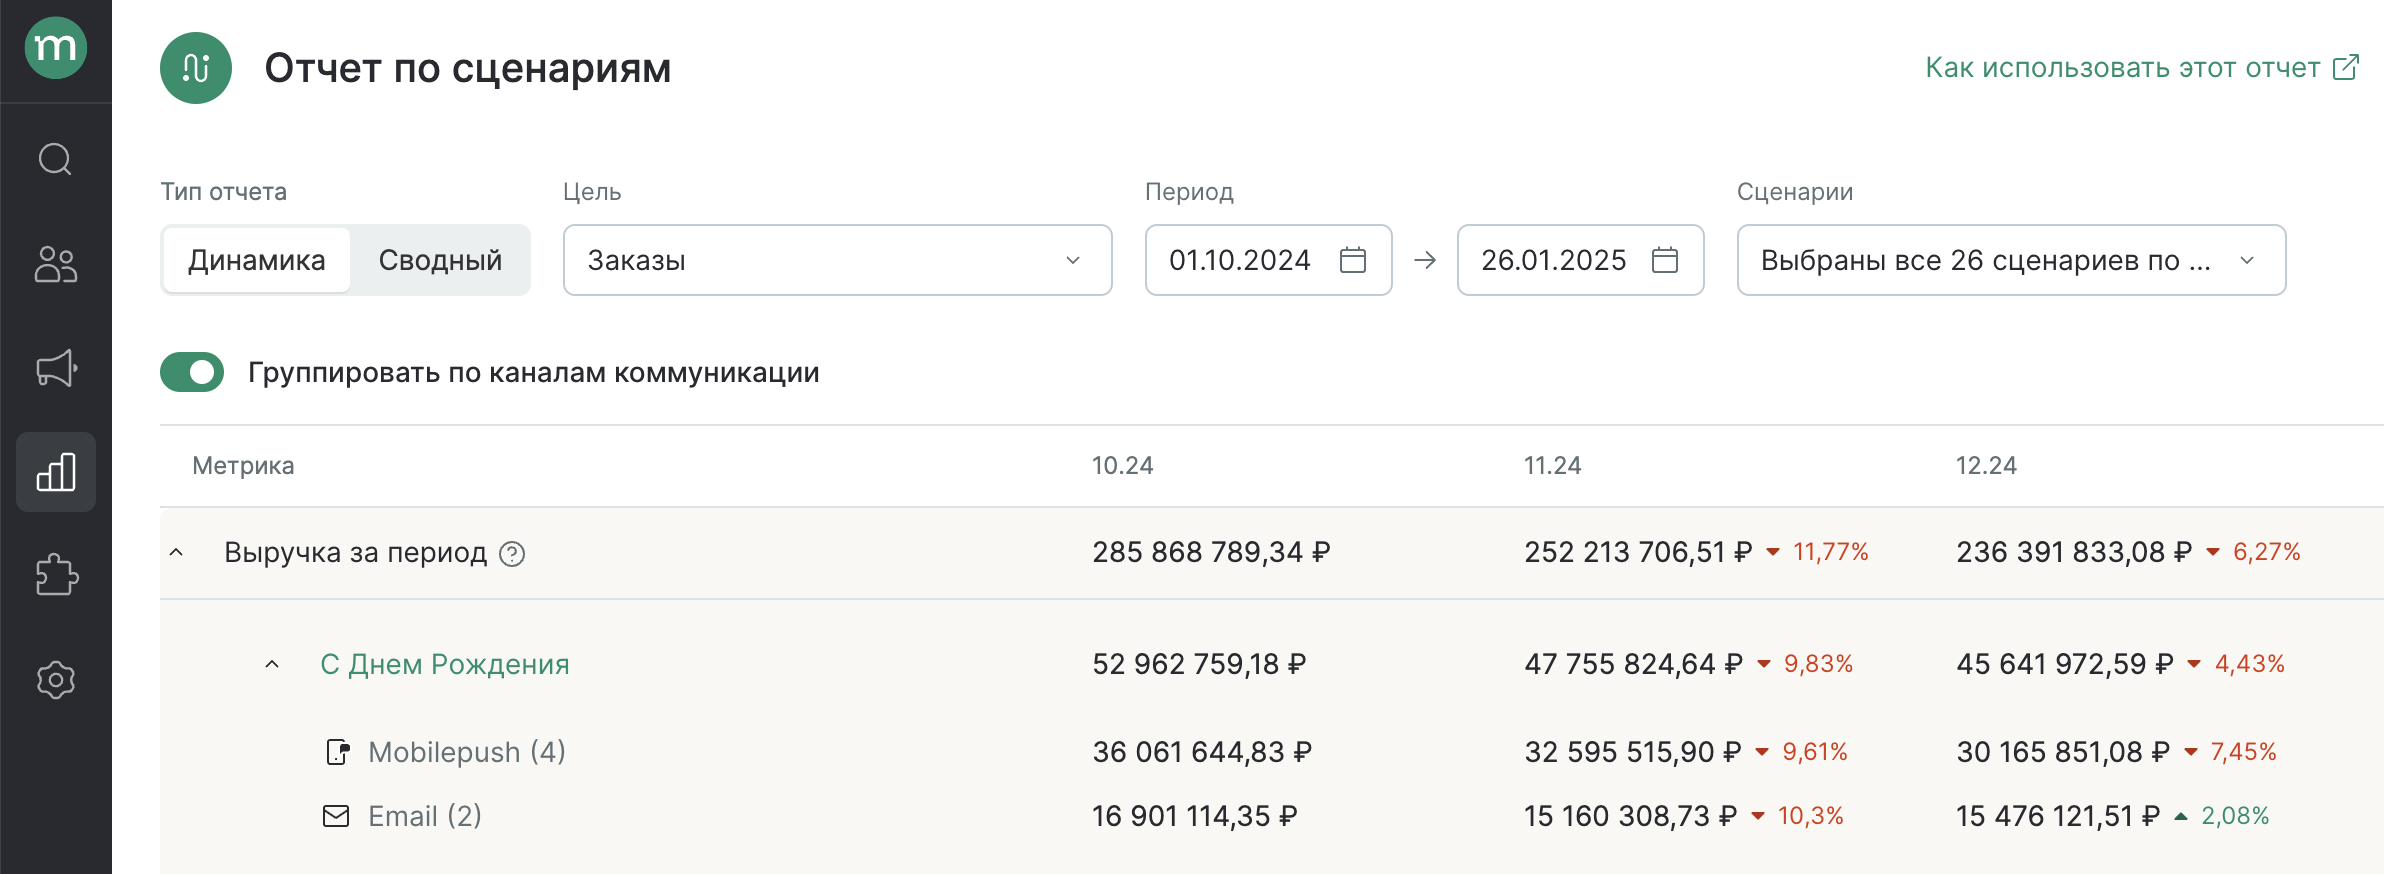Click the 12.24 column header
This screenshot has width=2384, height=874.
click(1986, 466)
